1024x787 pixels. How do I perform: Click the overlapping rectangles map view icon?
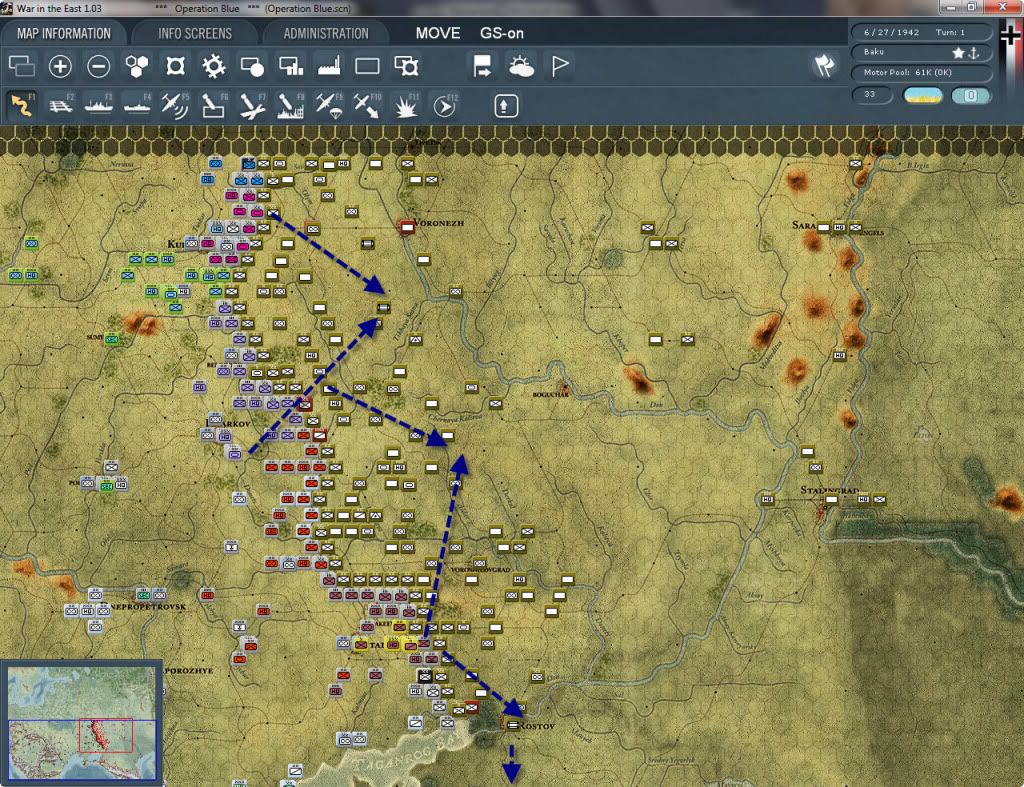[x=22, y=66]
